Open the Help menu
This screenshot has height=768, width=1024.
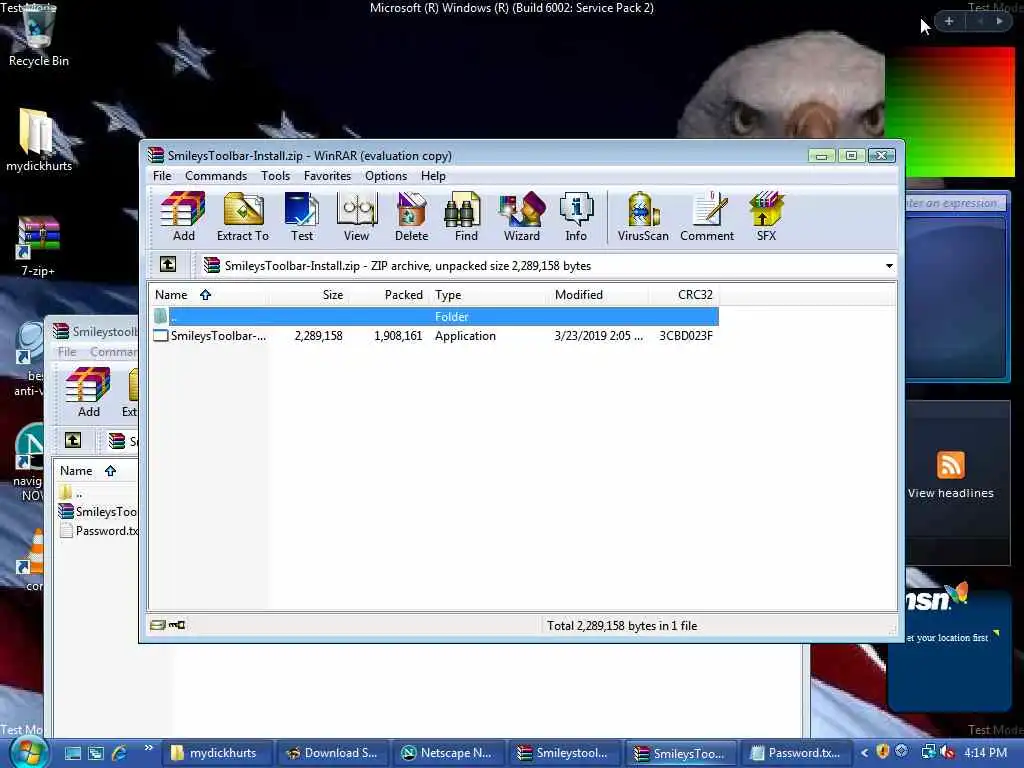[433, 176]
